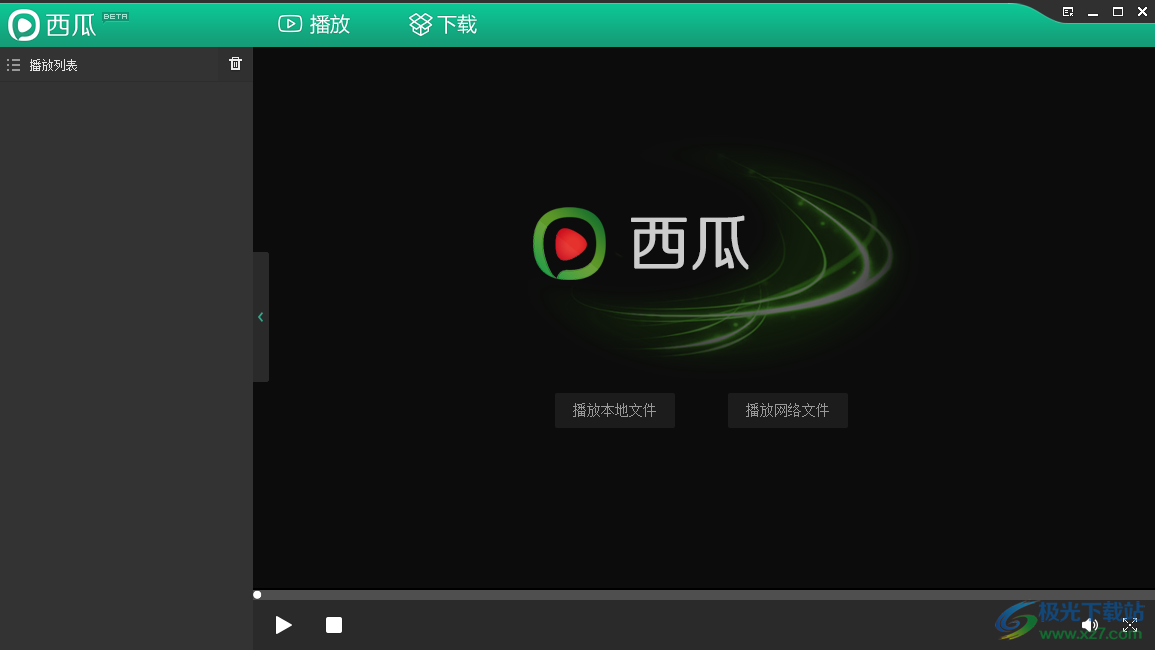Click 播放网络文件 to play a network file
The height and width of the screenshot is (650, 1155).
[x=787, y=410]
